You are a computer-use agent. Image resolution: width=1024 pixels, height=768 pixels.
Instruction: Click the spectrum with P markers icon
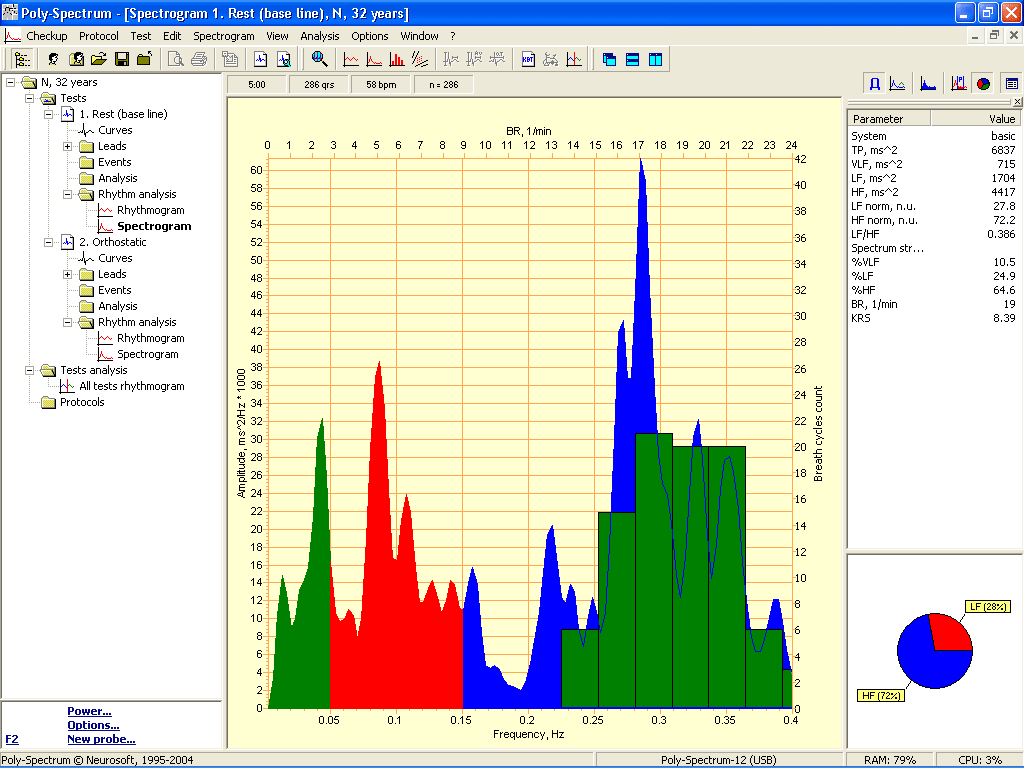click(959, 84)
